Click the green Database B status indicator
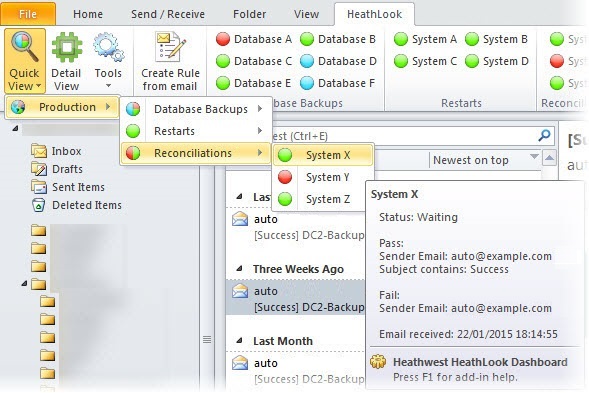This screenshot has height=393, width=589. click(307, 39)
